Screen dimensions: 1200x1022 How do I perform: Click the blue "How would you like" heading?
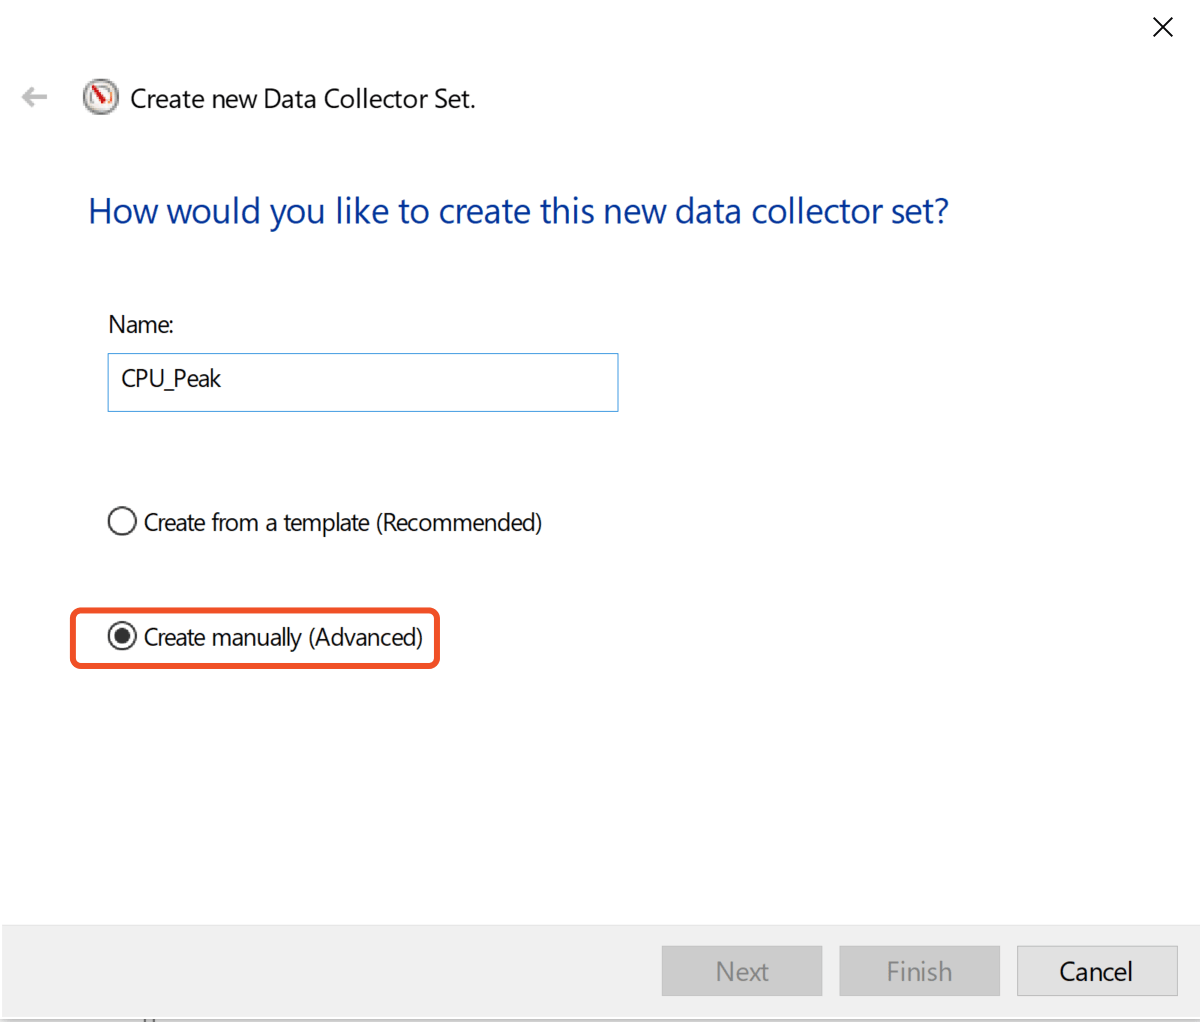[x=518, y=212]
